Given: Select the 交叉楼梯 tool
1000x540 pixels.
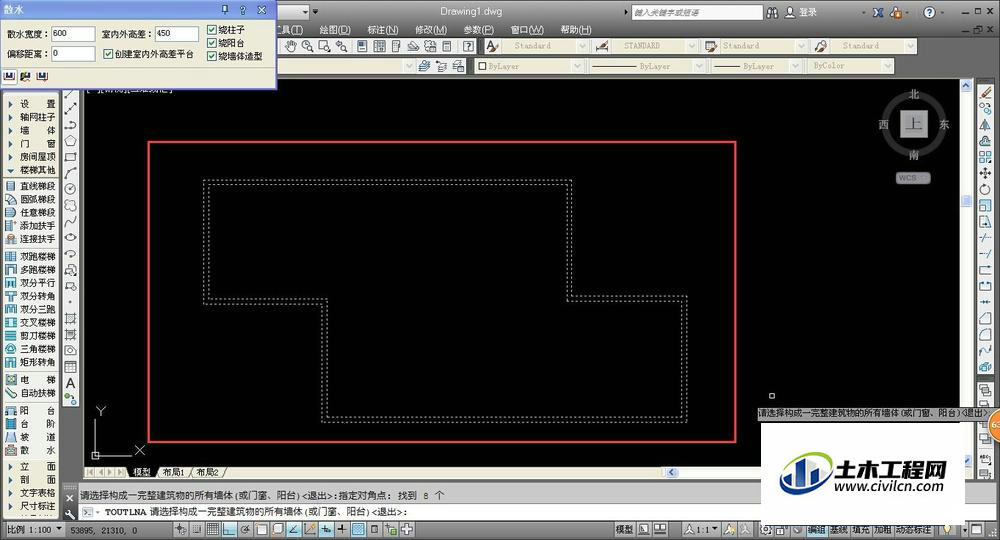Looking at the screenshot, I should [x=30, y=323].
